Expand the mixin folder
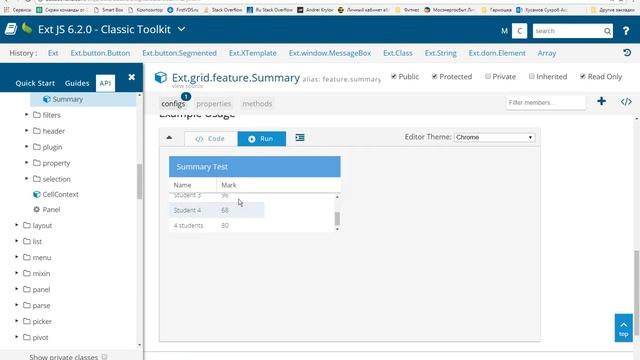The image size is (640, 360). tap(17, 273)
